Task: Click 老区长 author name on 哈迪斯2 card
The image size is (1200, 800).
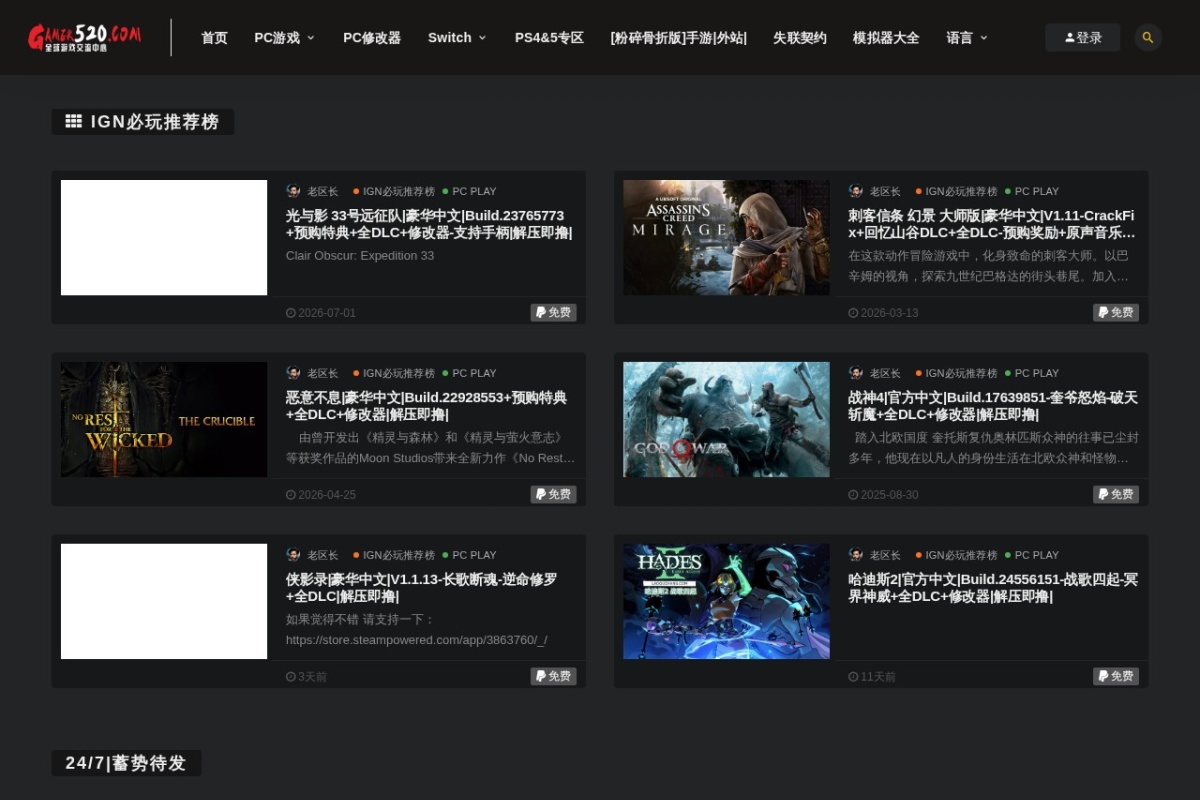Action: pyautogui.click(x=885, y=555)
